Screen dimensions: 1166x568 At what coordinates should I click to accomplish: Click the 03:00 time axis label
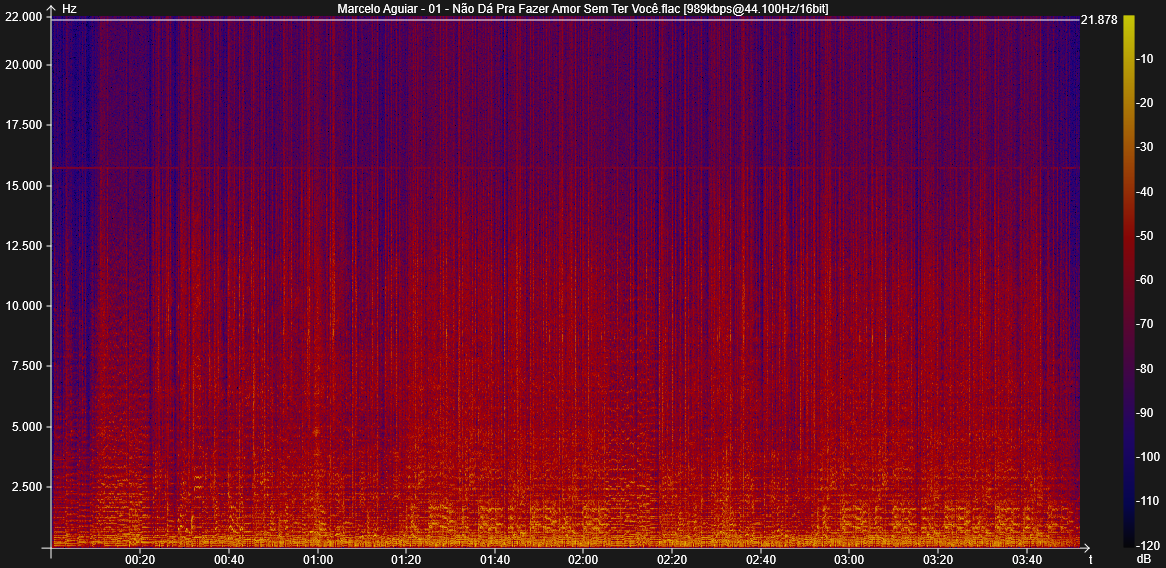point(848,559)
